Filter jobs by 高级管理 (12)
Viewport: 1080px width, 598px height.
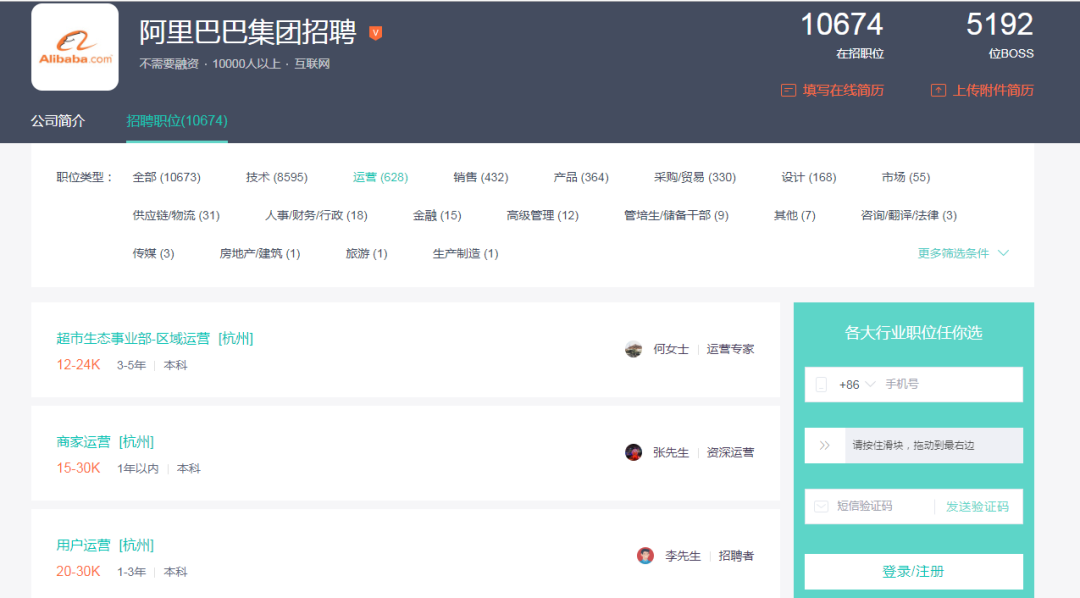(x=543, y=215)
